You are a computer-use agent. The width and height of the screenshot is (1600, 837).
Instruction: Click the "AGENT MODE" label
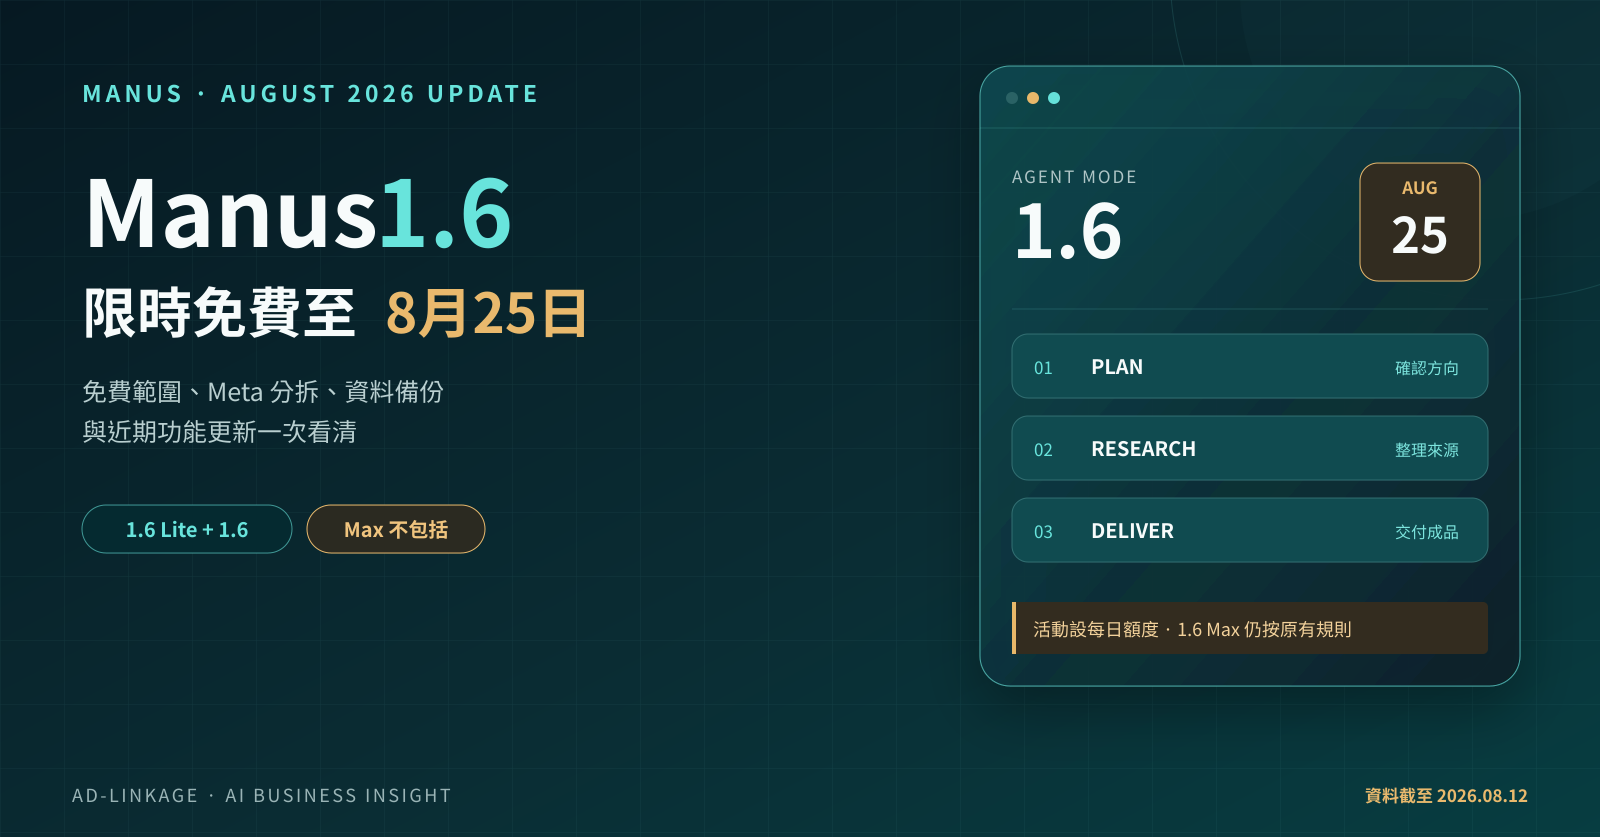pyautogui.click(x=1074, y=177)
